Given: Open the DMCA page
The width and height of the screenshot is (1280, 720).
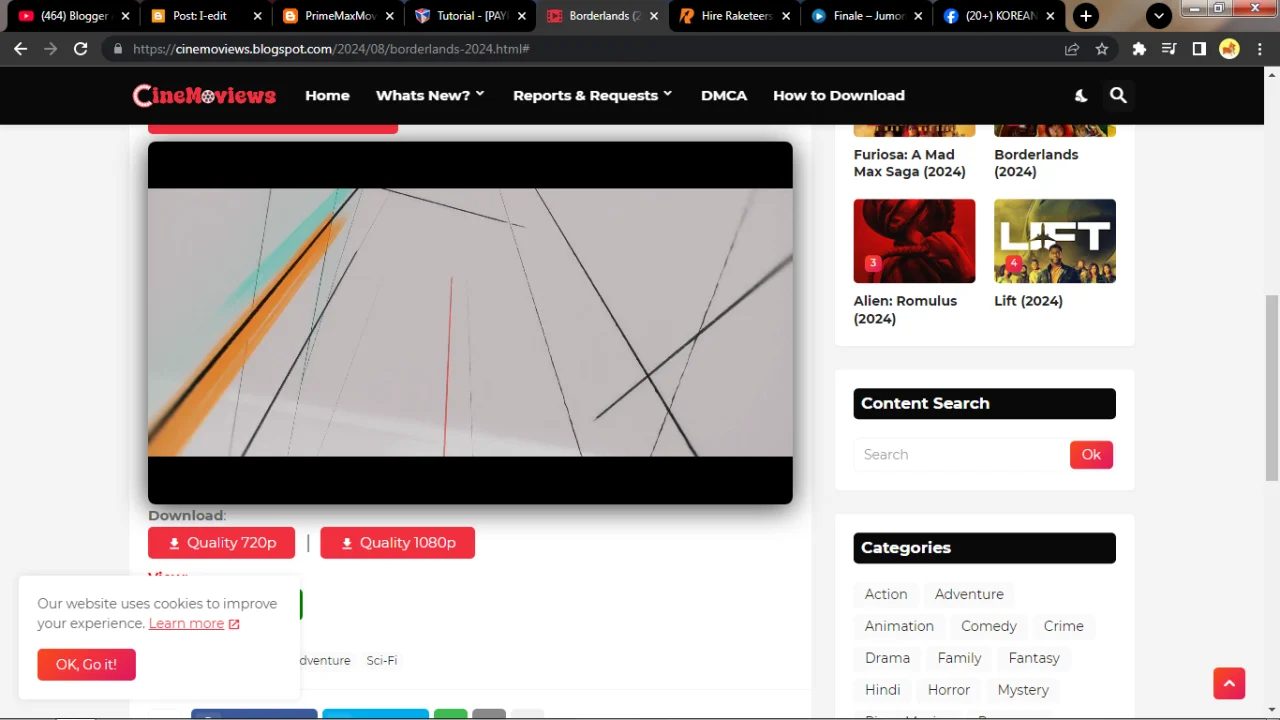Looking at the screenshot, I should click(724, 95).
